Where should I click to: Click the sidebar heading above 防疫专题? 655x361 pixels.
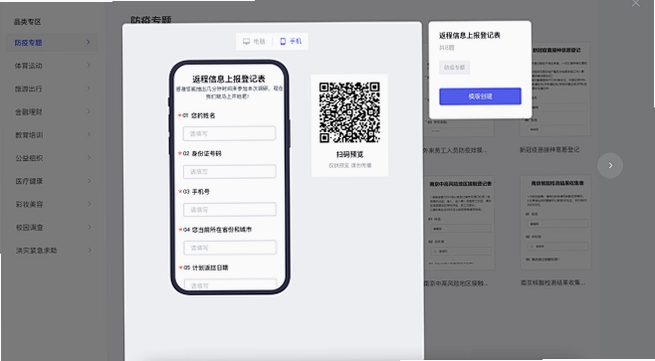(28, 22)
